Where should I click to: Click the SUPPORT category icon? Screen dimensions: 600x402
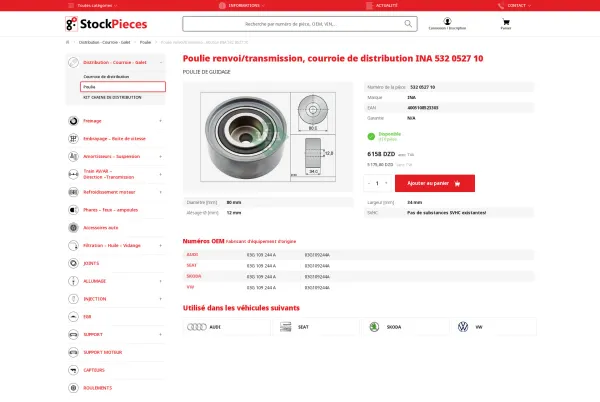[73, 334]
